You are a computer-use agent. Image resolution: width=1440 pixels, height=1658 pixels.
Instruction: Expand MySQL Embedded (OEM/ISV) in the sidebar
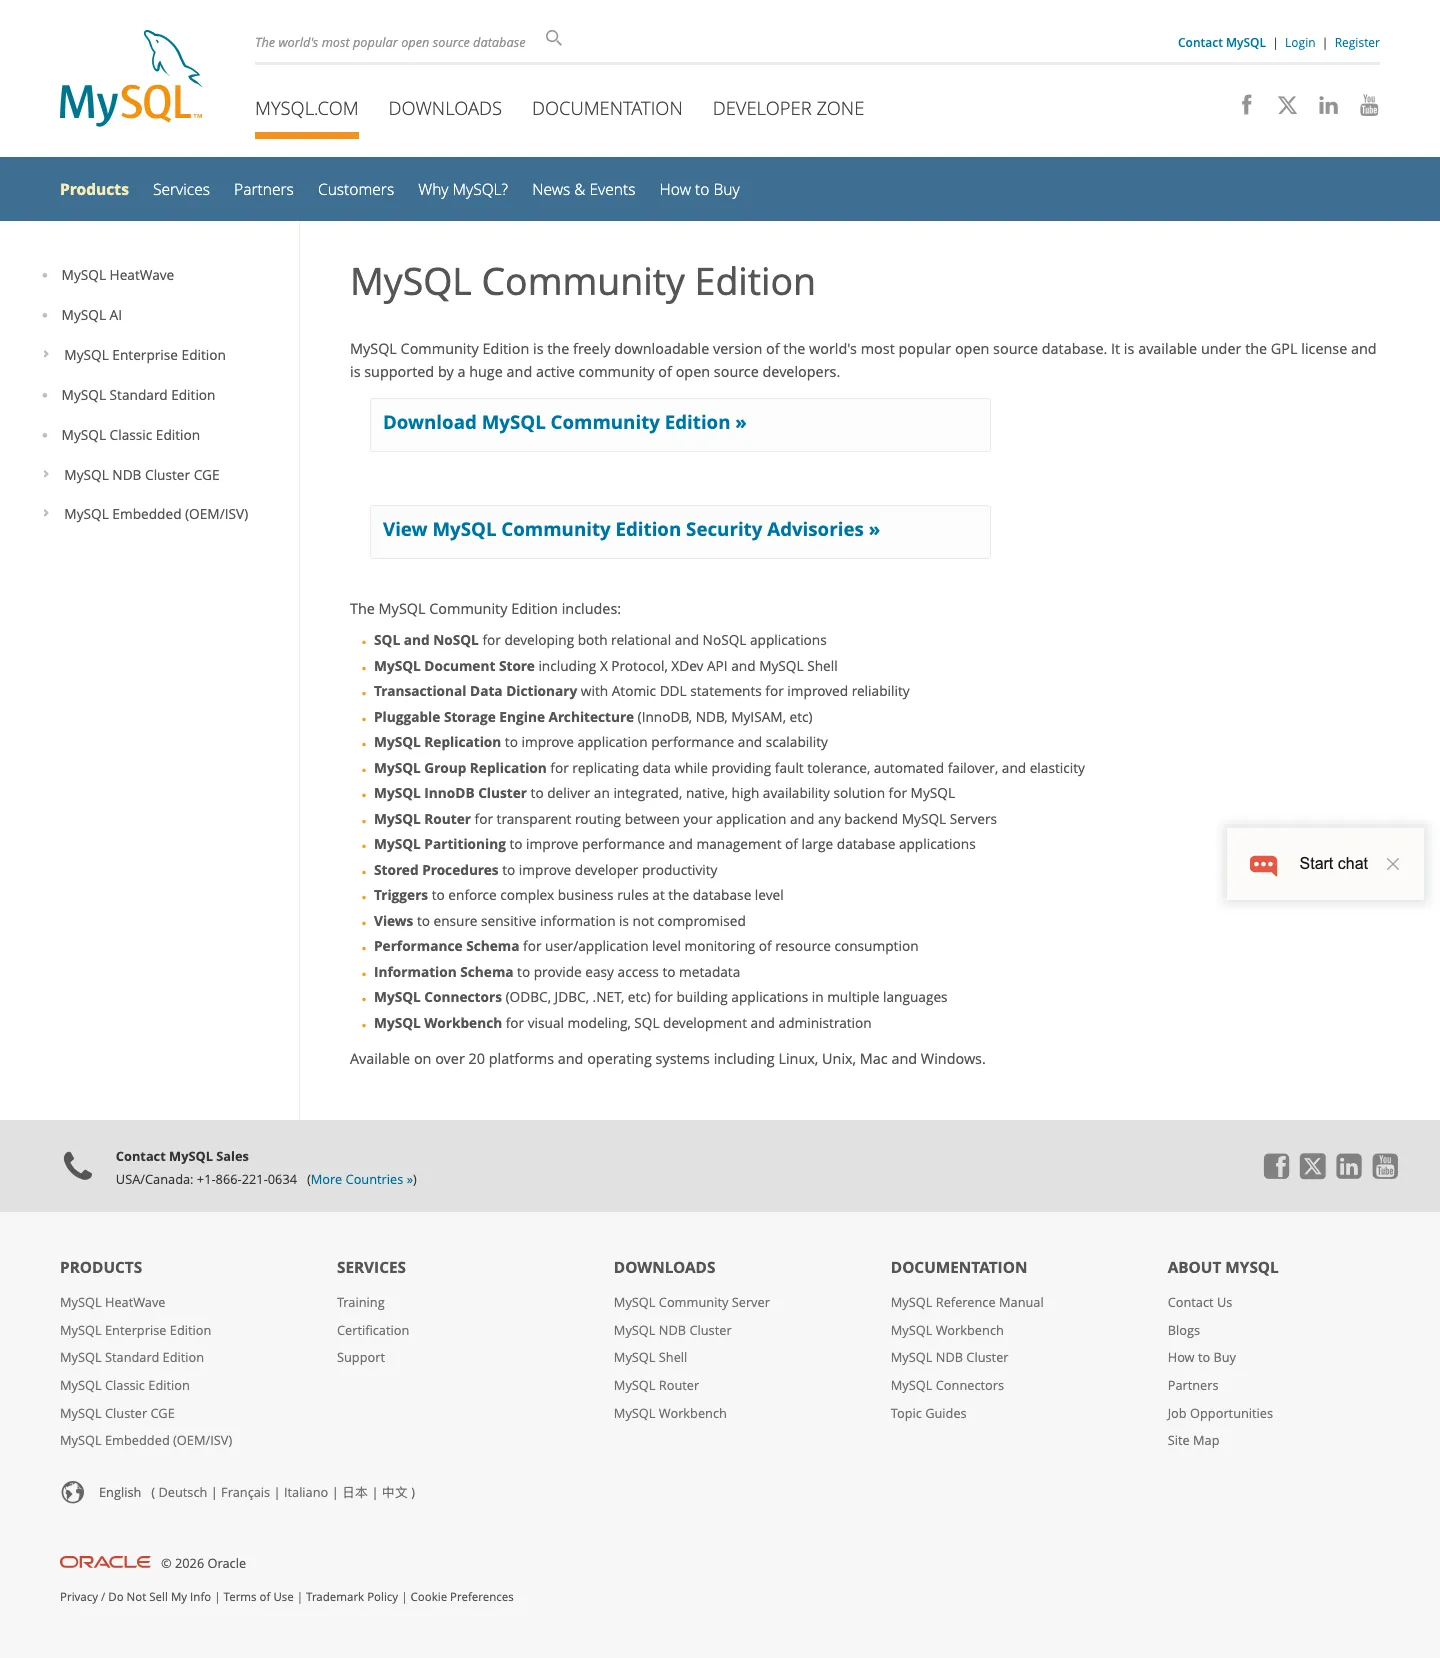point(46,513)
